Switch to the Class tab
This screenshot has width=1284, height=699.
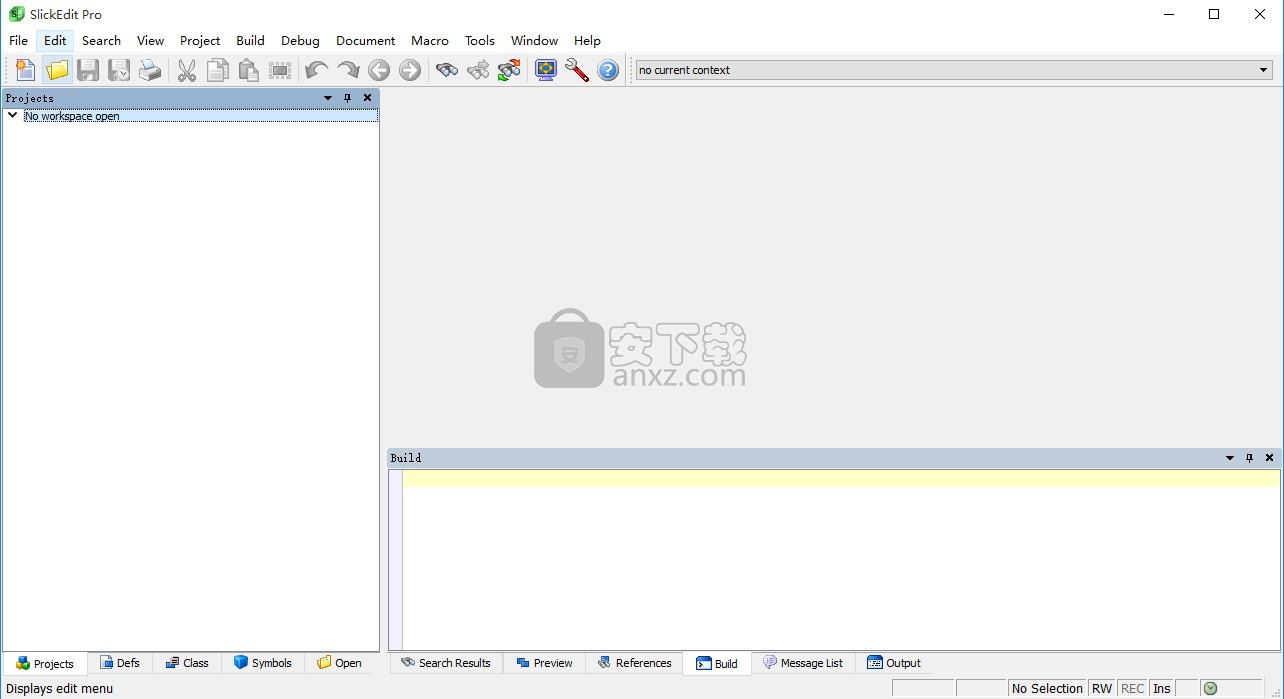tap(187, 663)
